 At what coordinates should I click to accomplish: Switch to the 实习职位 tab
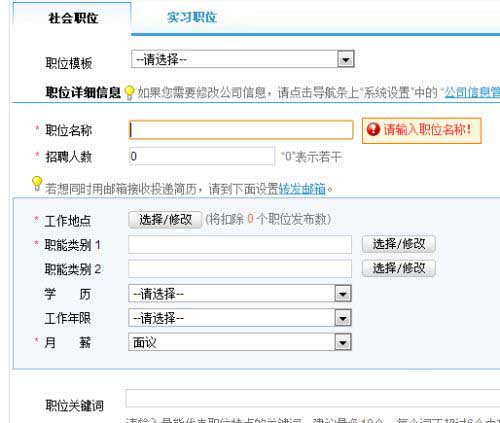(x=192, y=17)
